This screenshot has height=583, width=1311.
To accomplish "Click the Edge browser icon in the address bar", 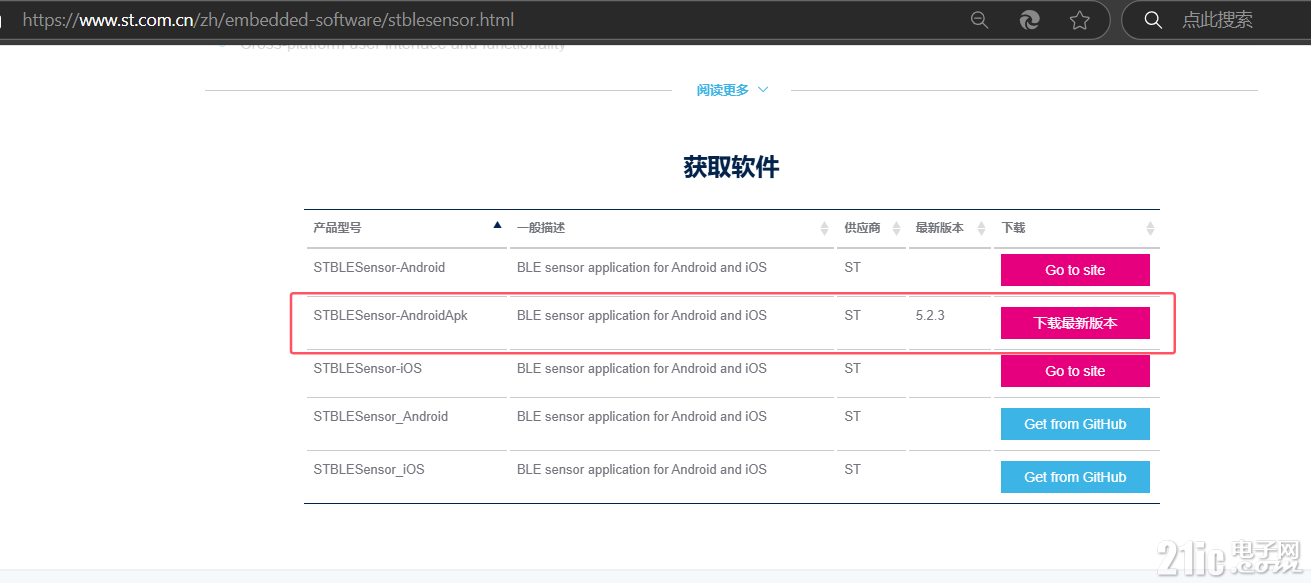I will [1029, 20].
